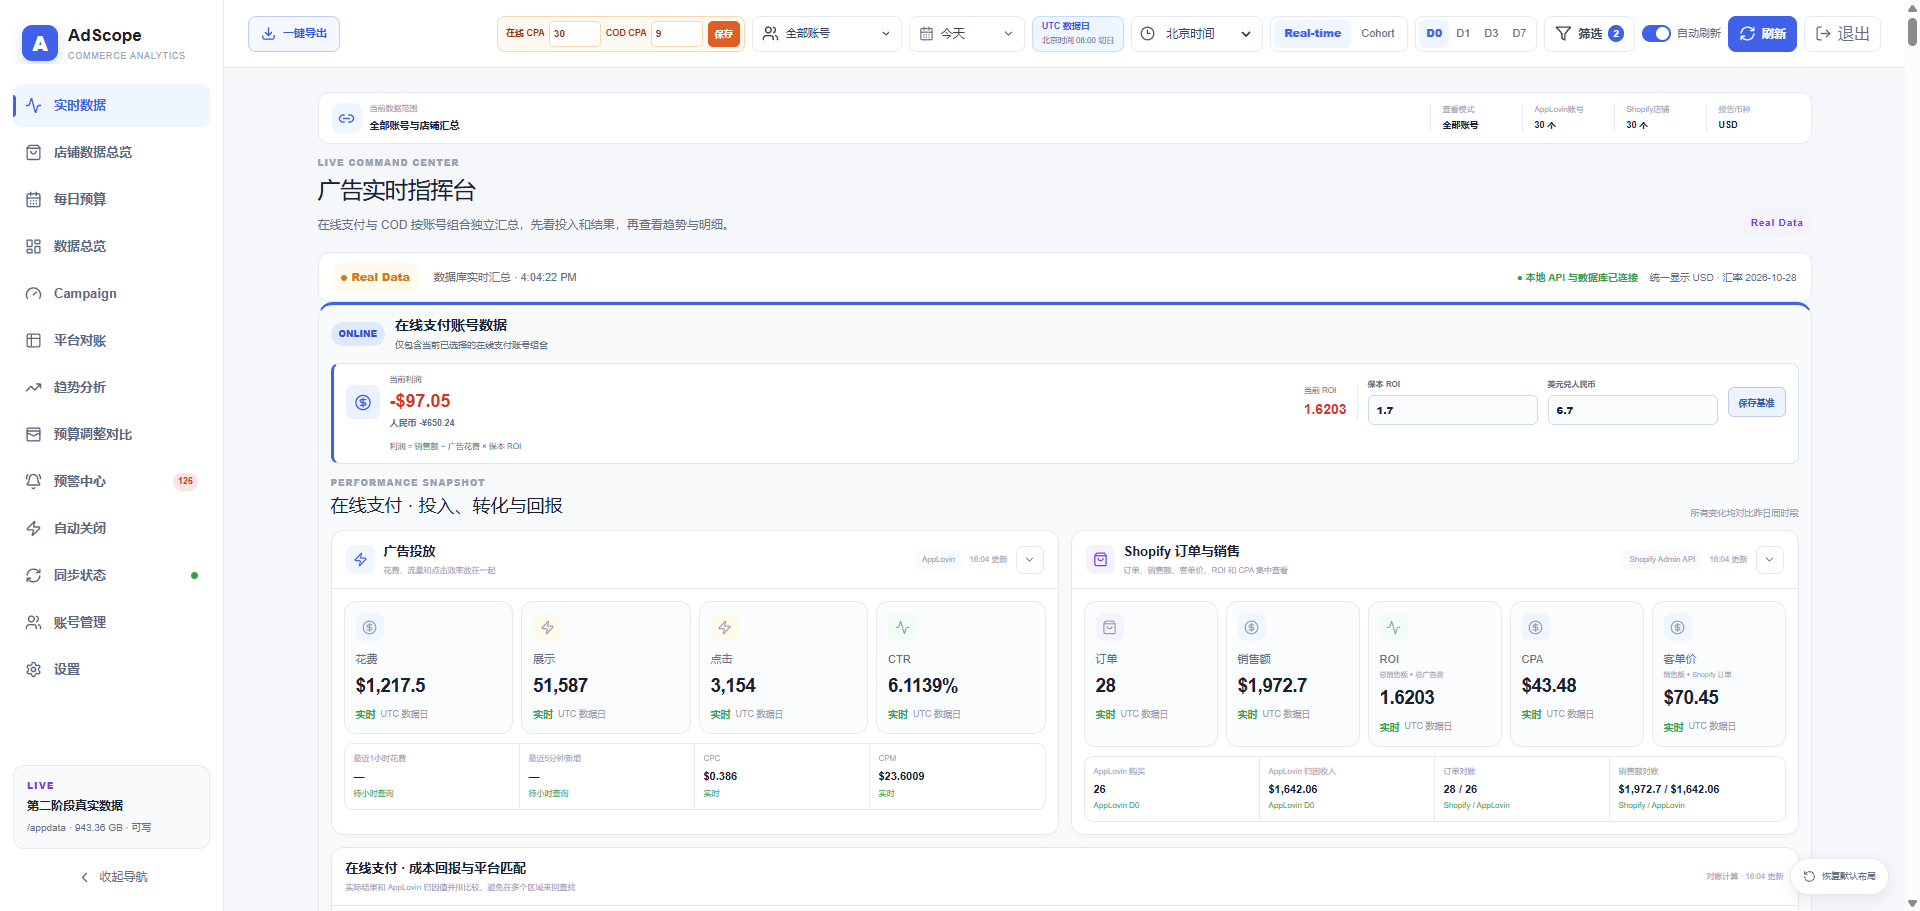Click the 平台对账 table icon

tap(34, 340)
